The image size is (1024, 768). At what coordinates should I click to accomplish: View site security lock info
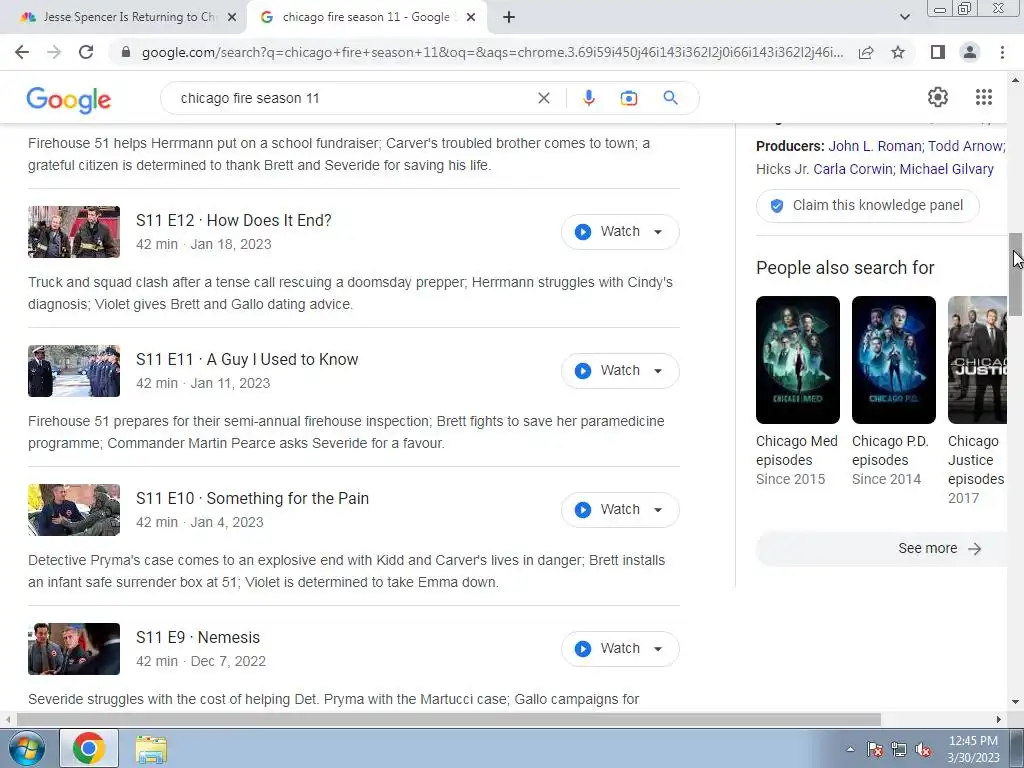(126, 52)
